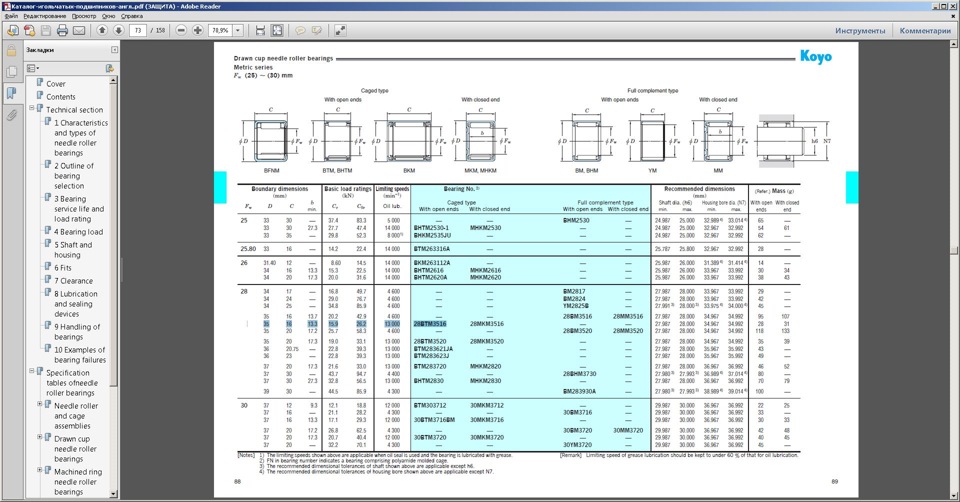Open bookmark 5 Shaft and housing
The width and height of the screenshot is (960, 502).
(73, 250)
